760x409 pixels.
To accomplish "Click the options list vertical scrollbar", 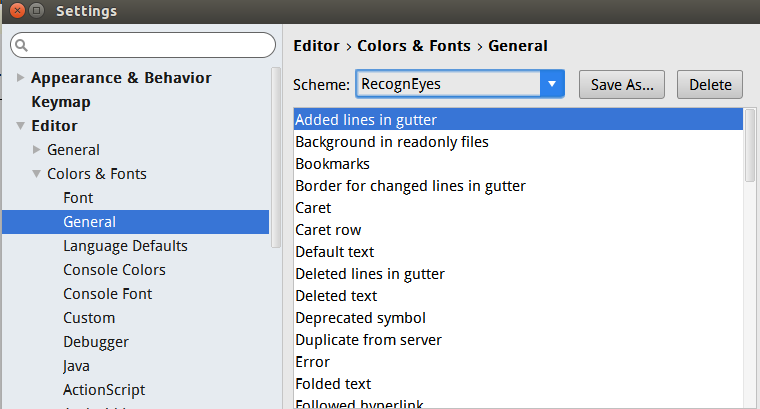I will (x=750, y=150).
